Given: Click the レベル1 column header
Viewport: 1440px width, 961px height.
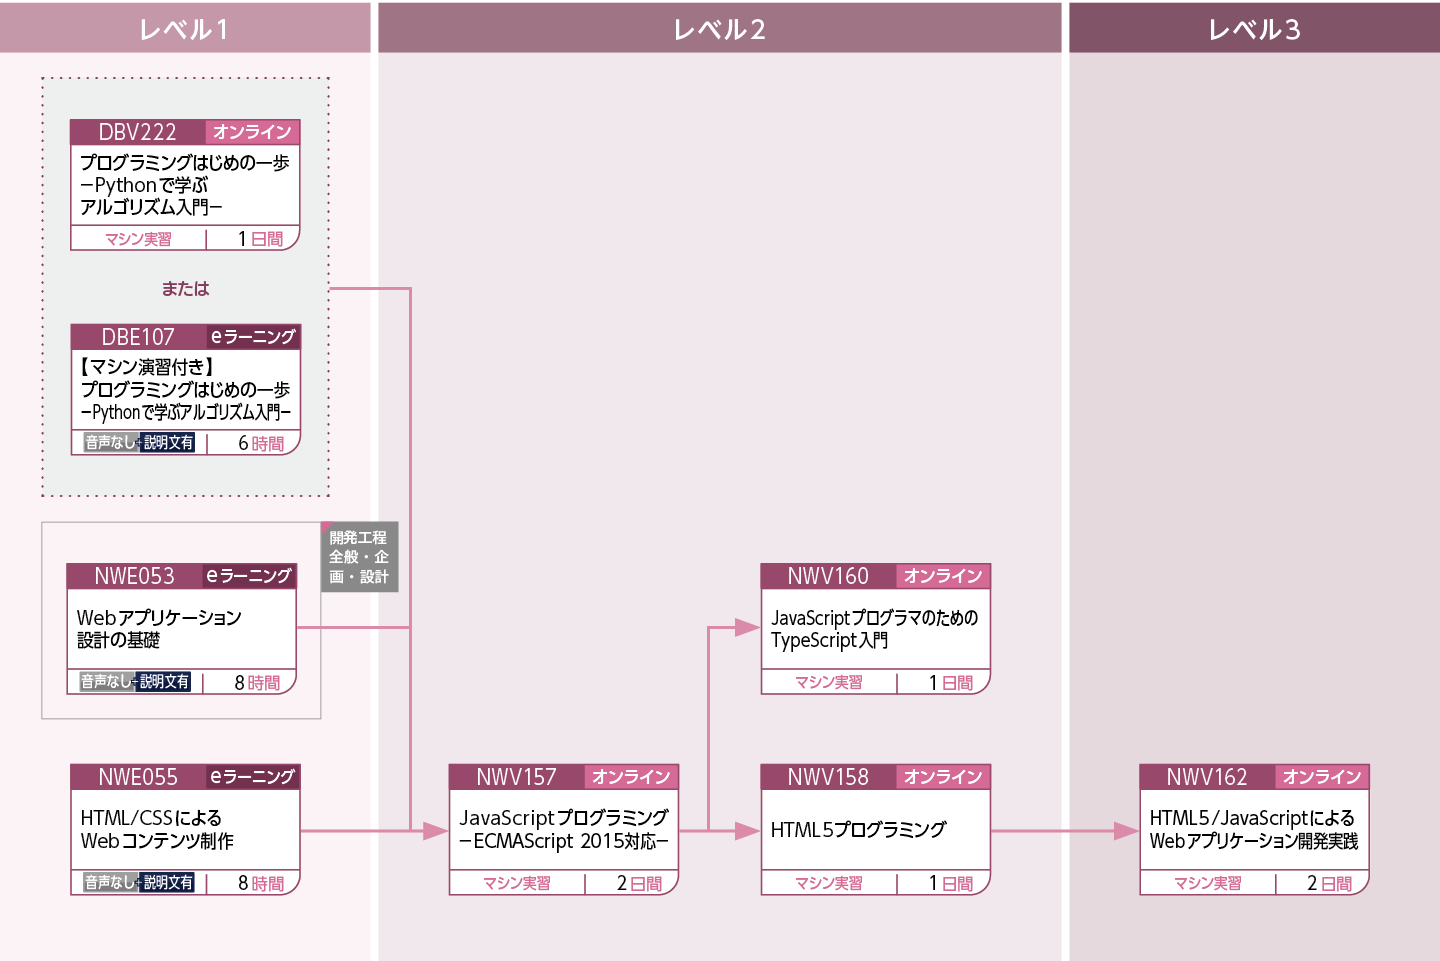Looking at the screenshot, I should click(x=185, y=28).
